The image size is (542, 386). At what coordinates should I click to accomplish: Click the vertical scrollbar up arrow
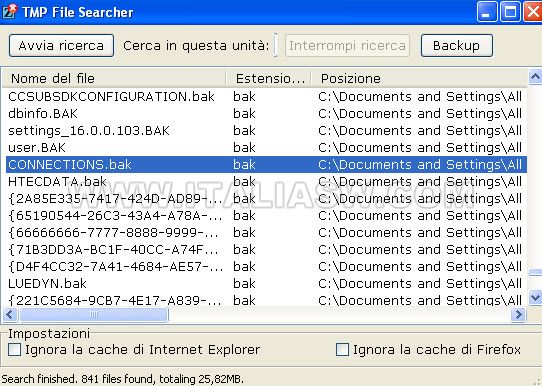[535, 77]
